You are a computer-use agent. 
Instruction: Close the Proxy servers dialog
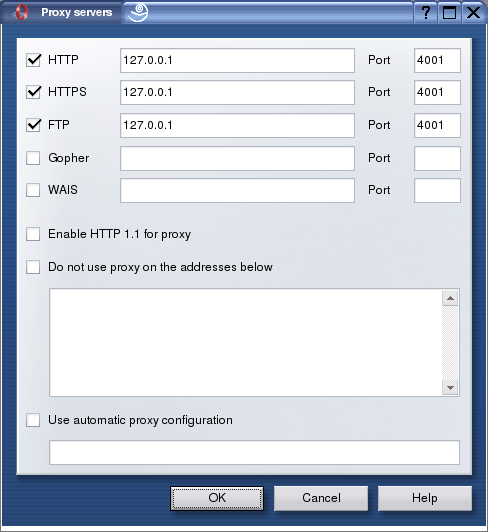(x=473, y=13)
